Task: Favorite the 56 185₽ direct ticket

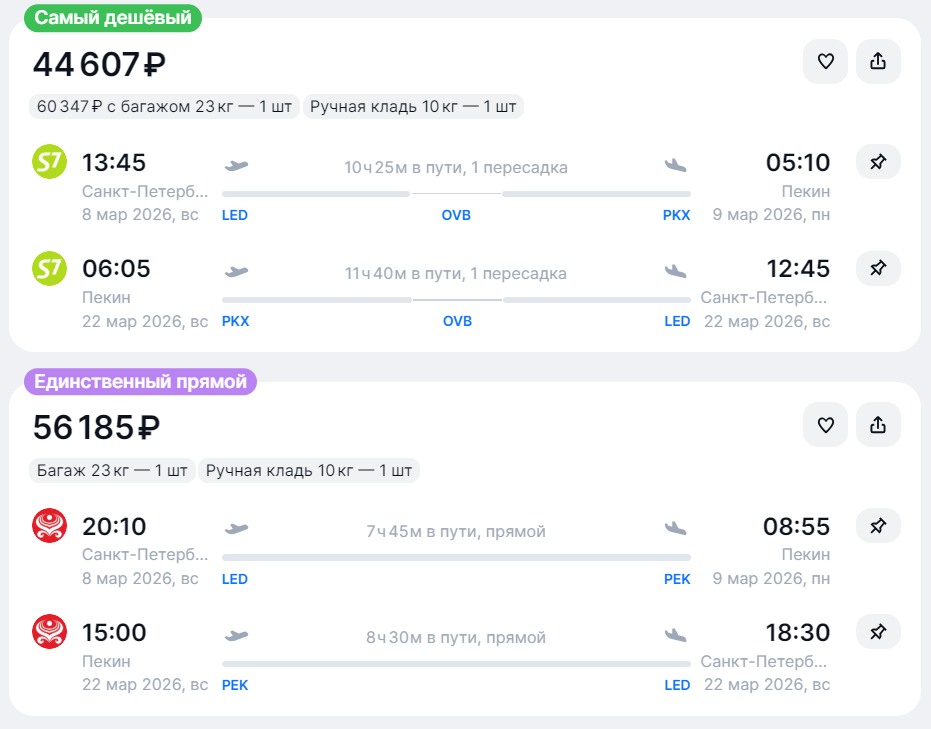Action: 825,425
